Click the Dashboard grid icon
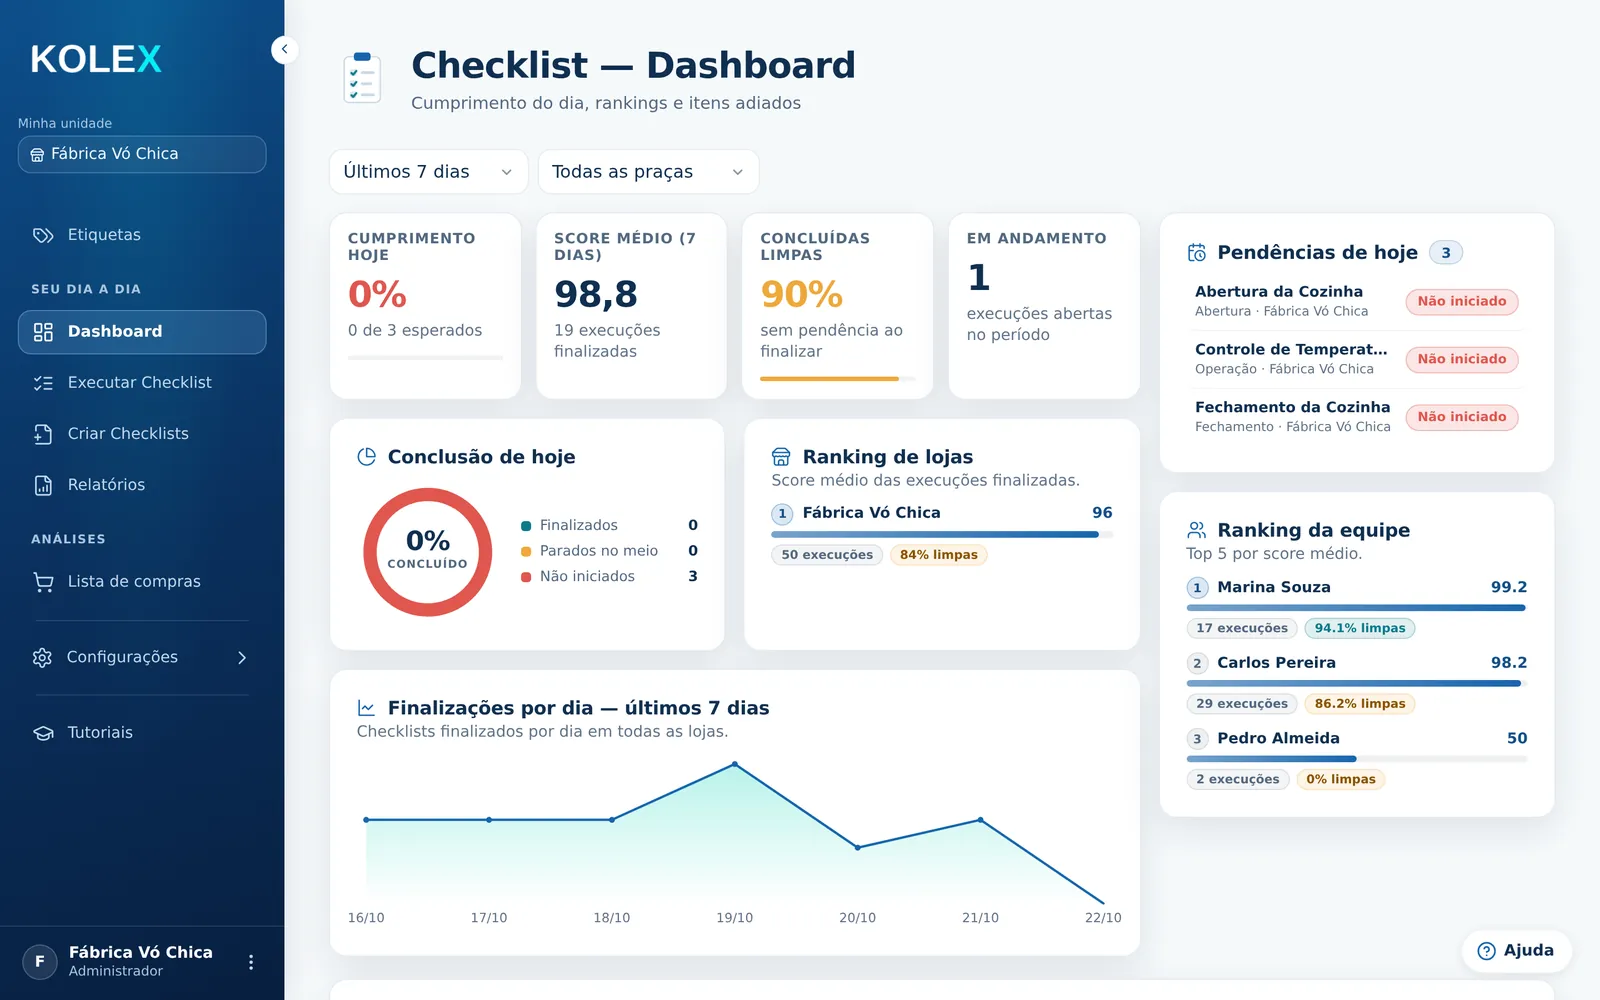 click(x=43, y=332)
